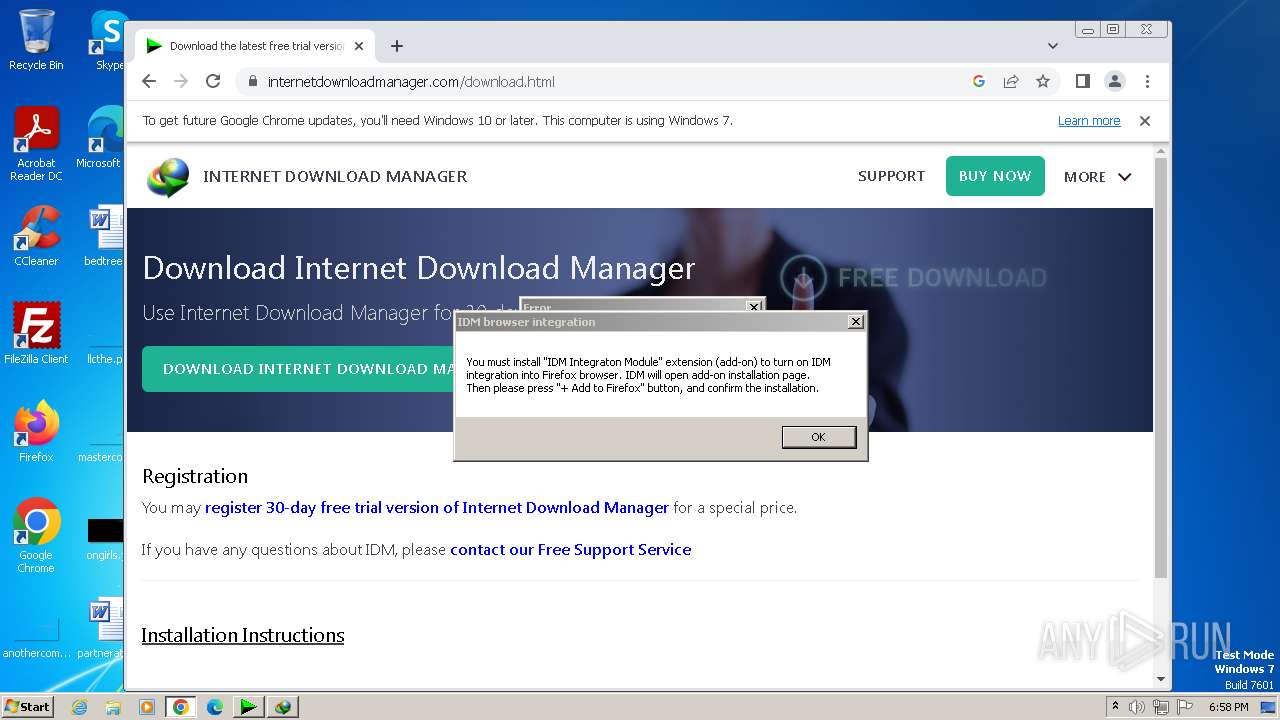Expand the MORE dropdown menu
Viewport: 1280px width, 720px height.
[x=1097, y=177]
